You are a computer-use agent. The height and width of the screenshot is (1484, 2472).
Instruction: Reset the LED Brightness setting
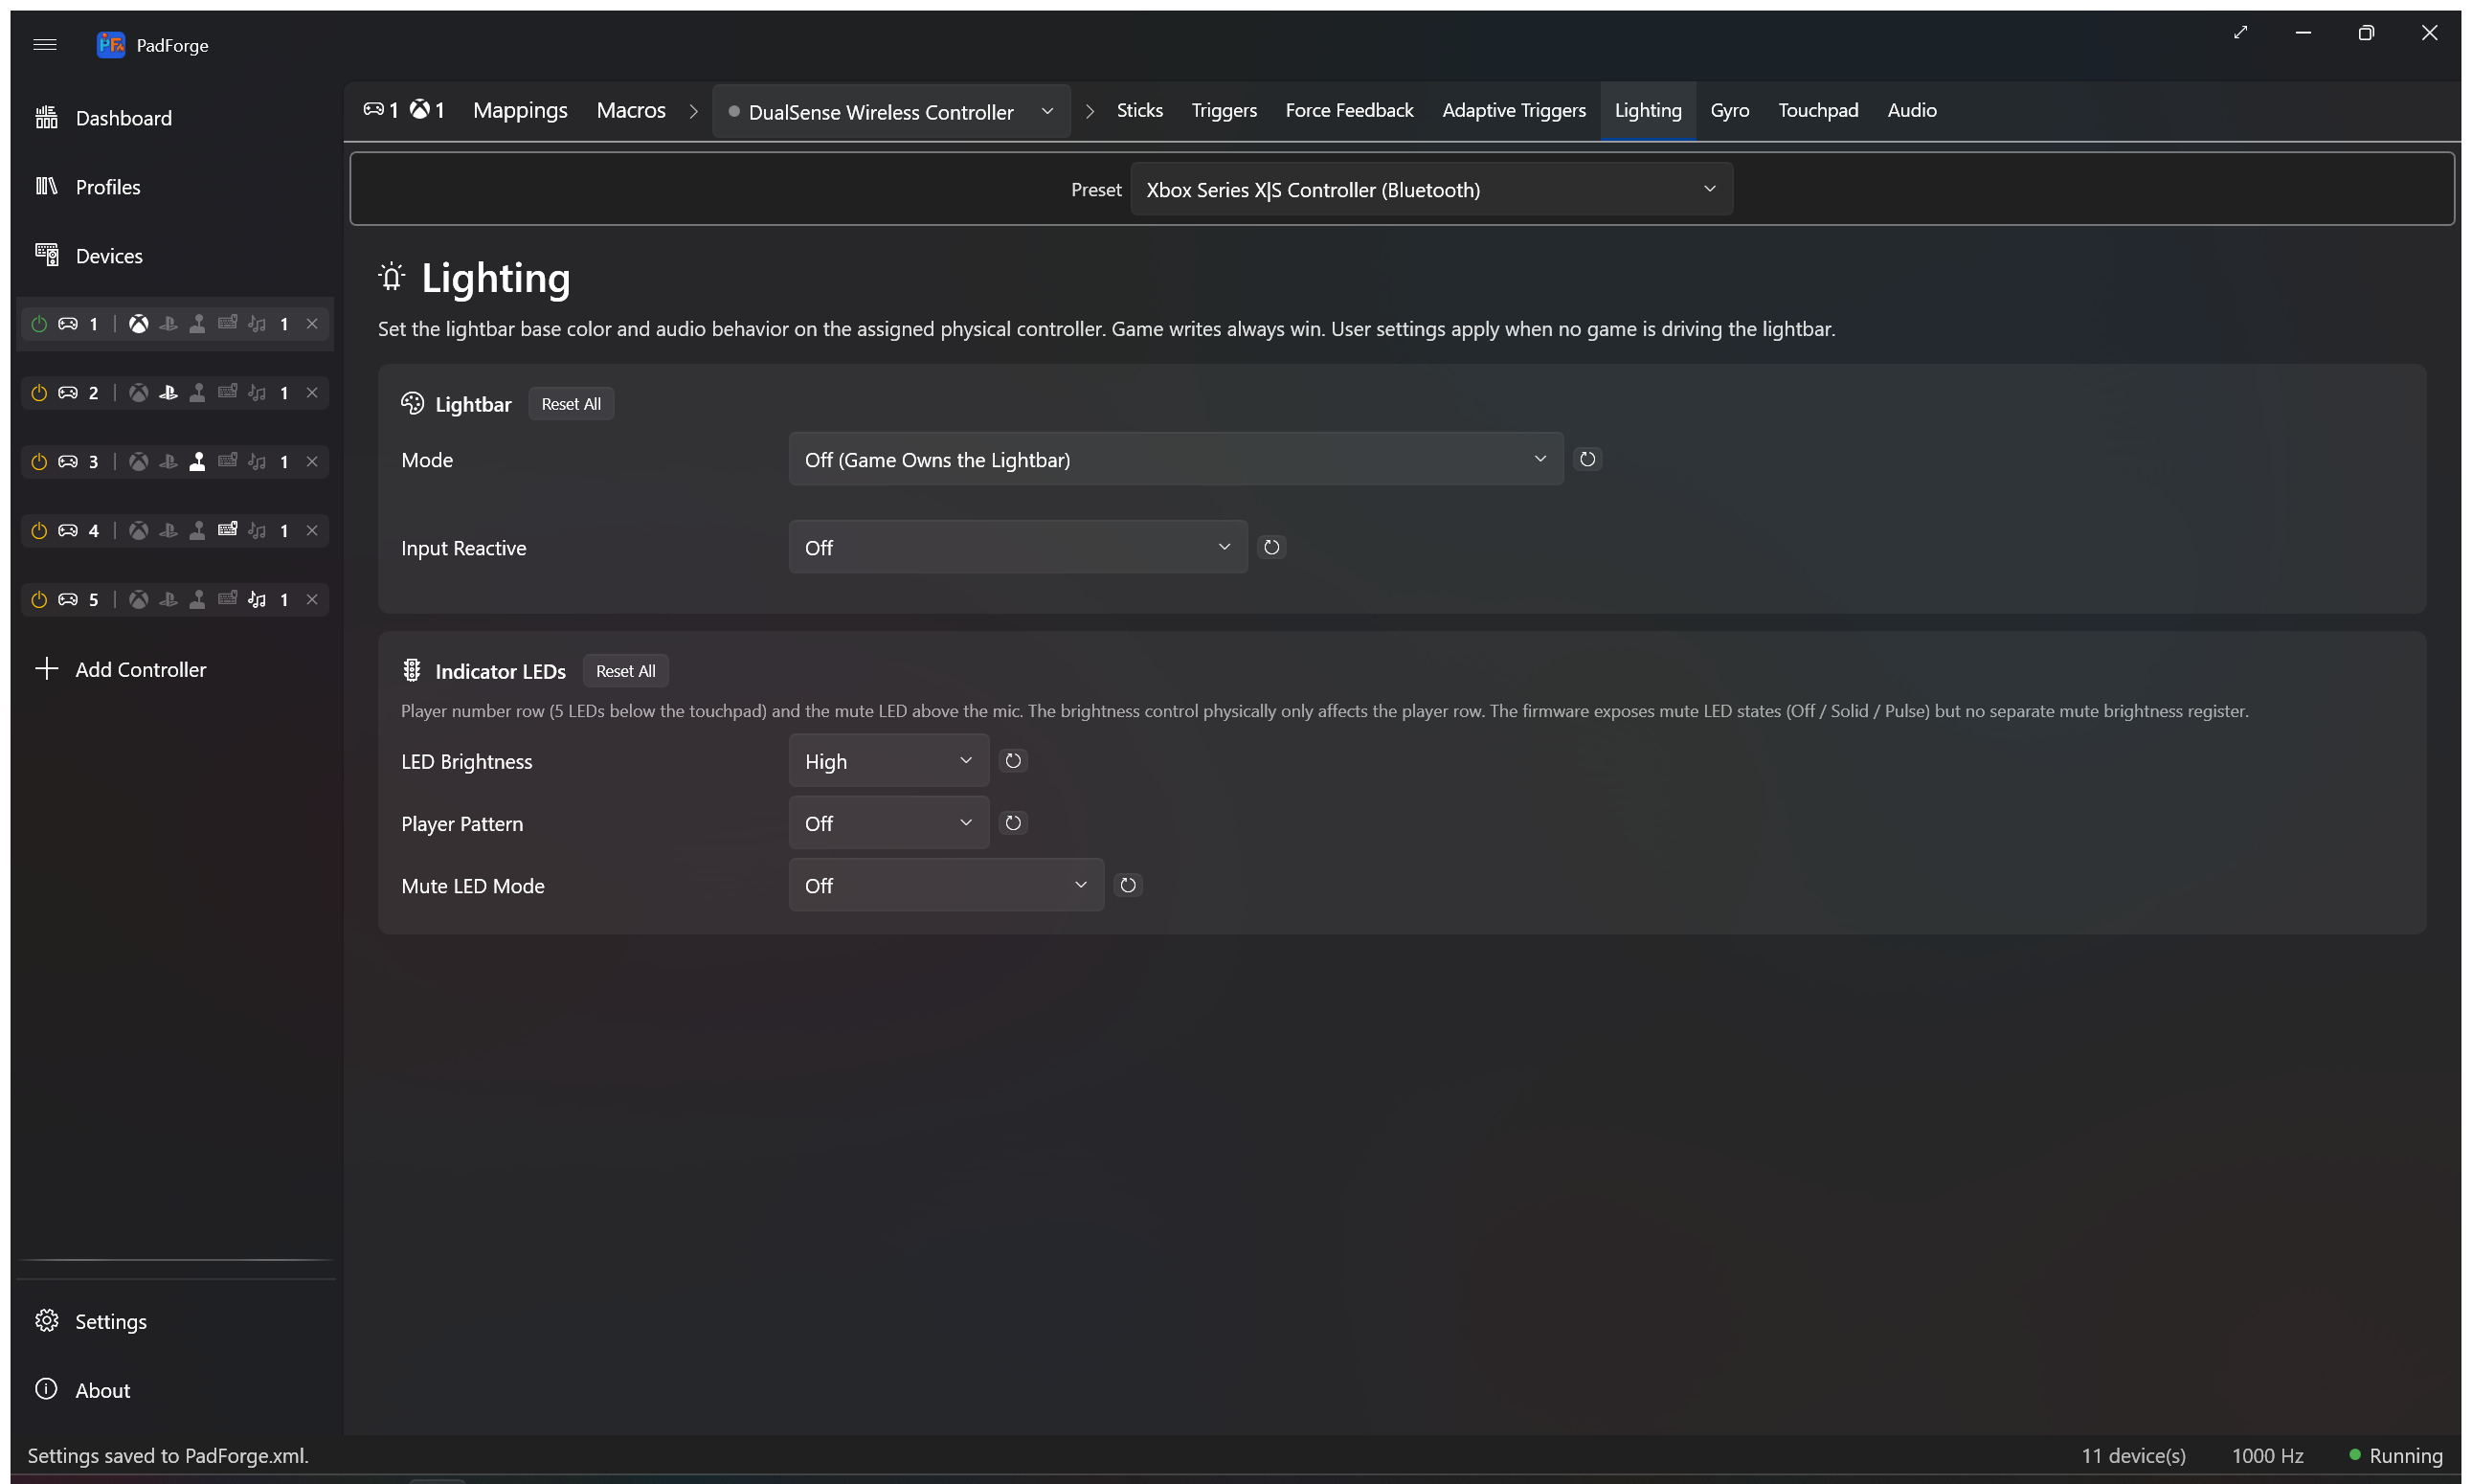(1013, 761)
